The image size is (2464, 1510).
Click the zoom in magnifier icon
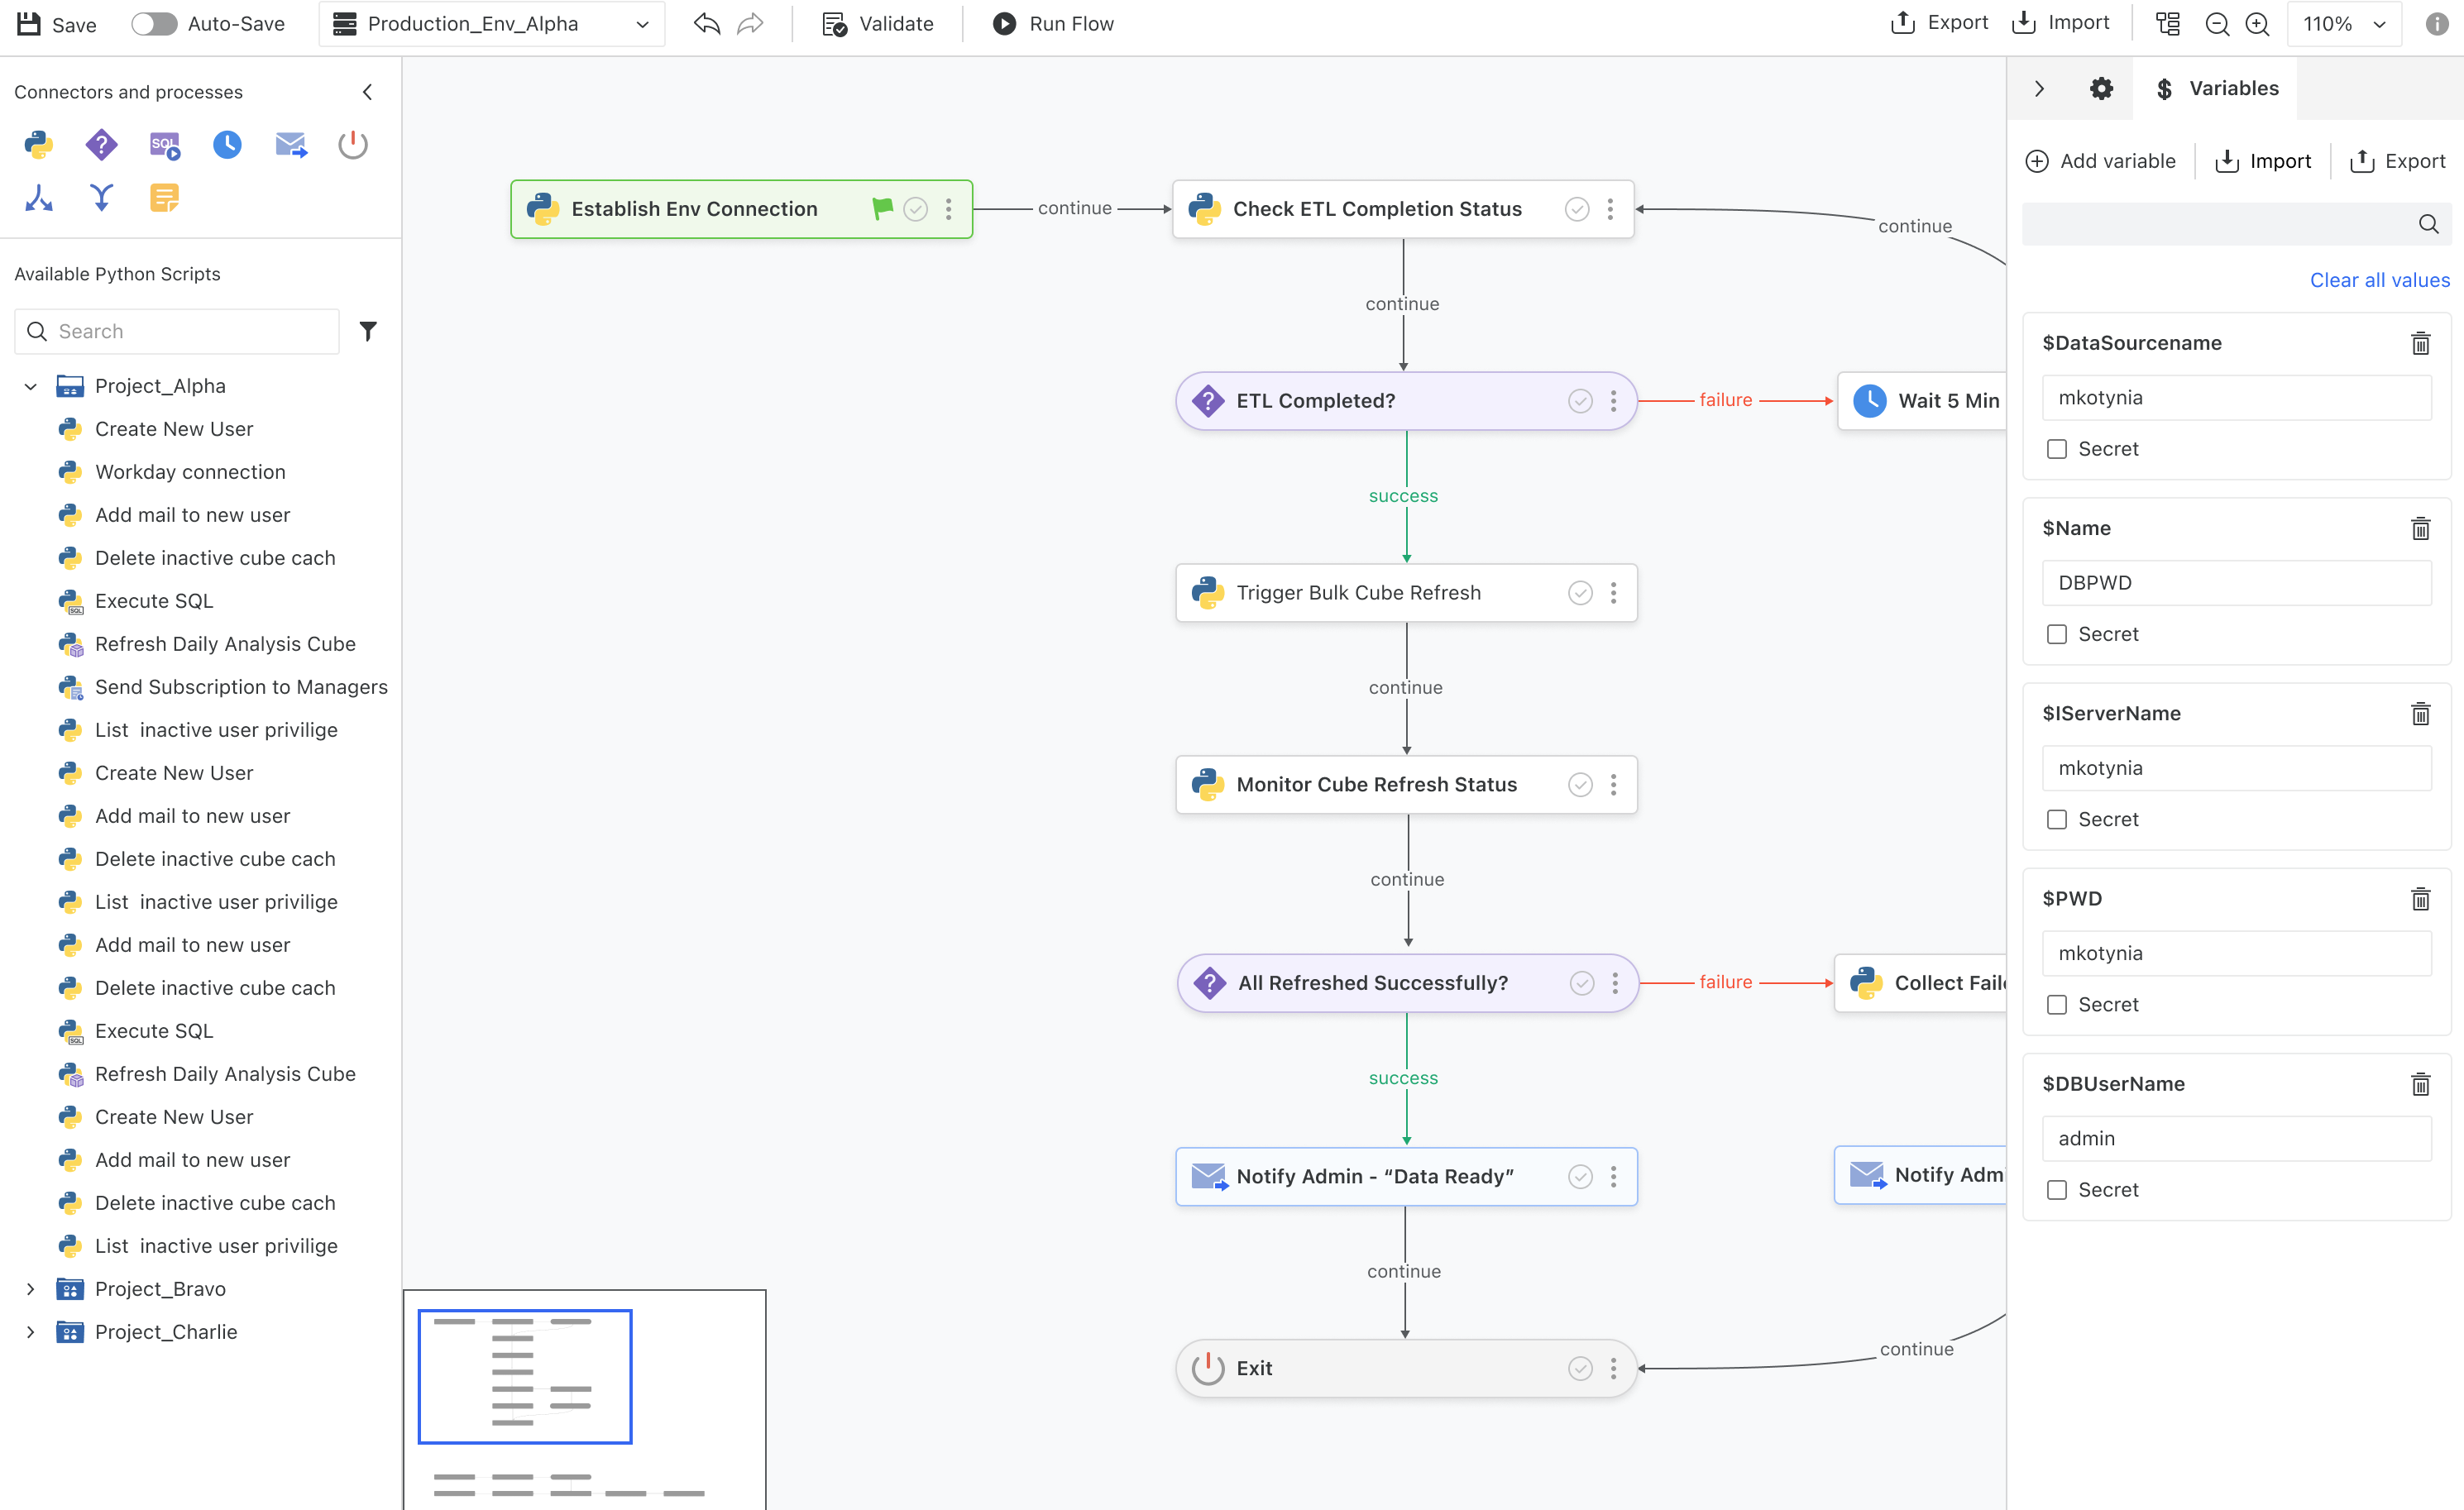click(2257, 24)
